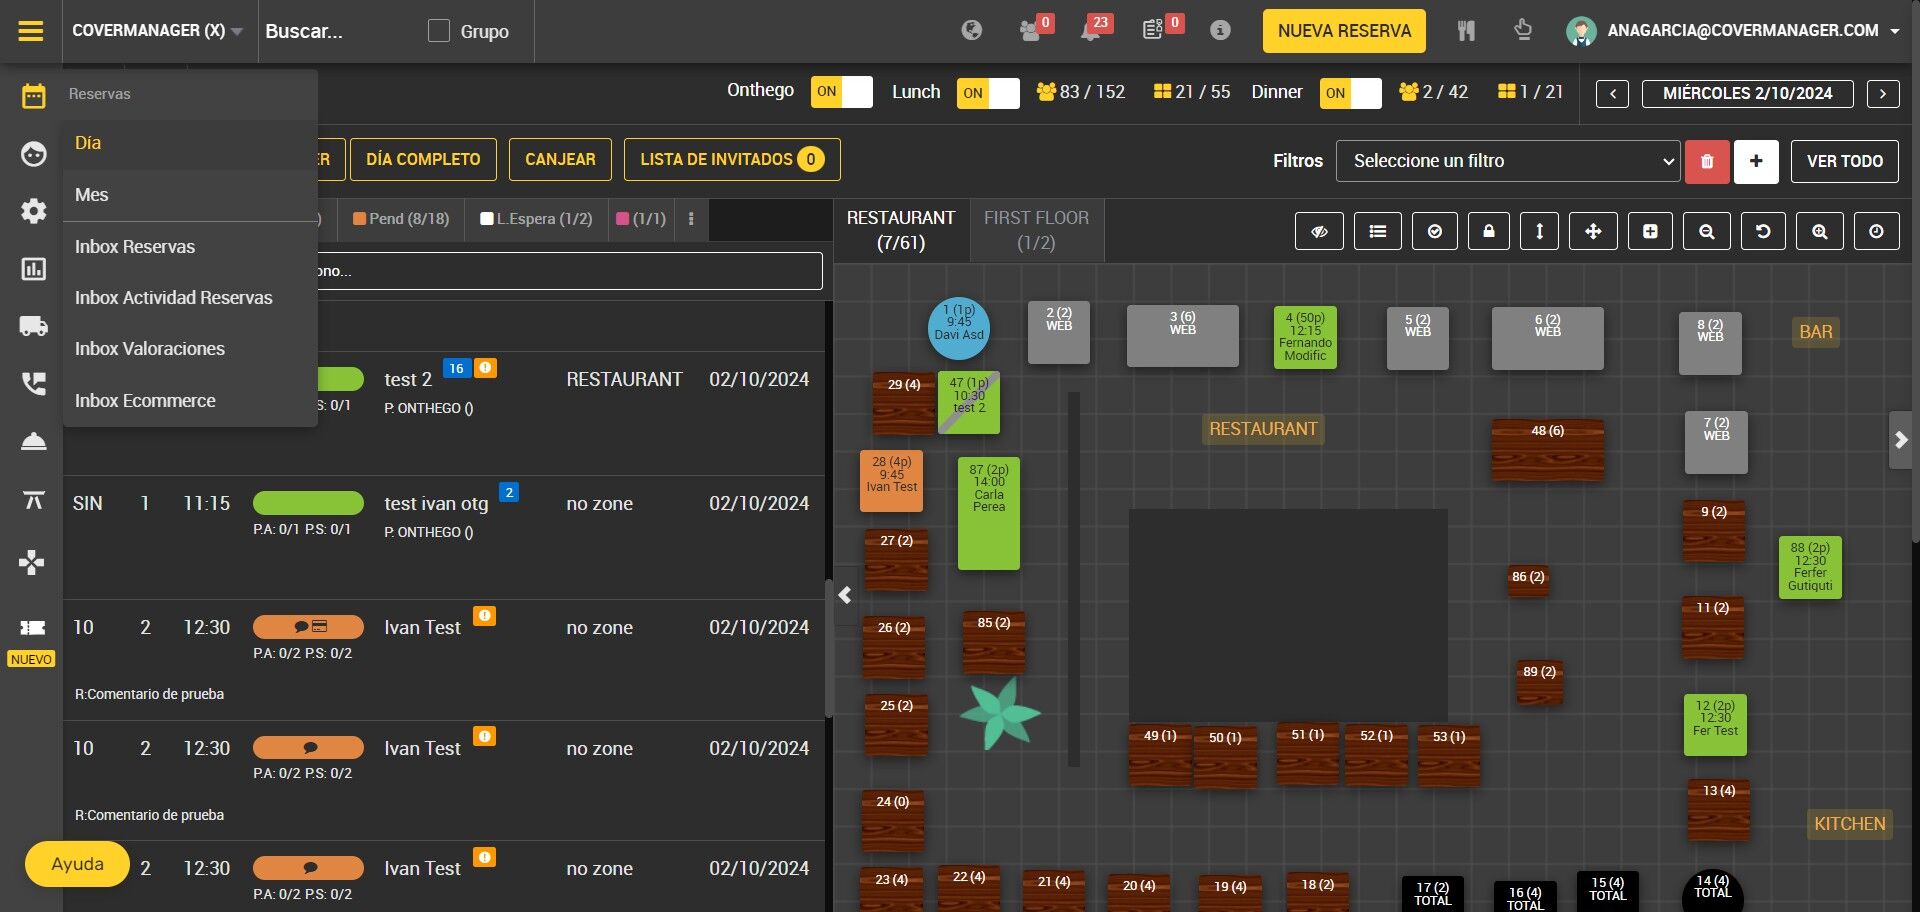The height and width of the screenshot is (912, 1920).
Task: Click the NUEVA RESERVA button
Action: tap(1344, 31)
